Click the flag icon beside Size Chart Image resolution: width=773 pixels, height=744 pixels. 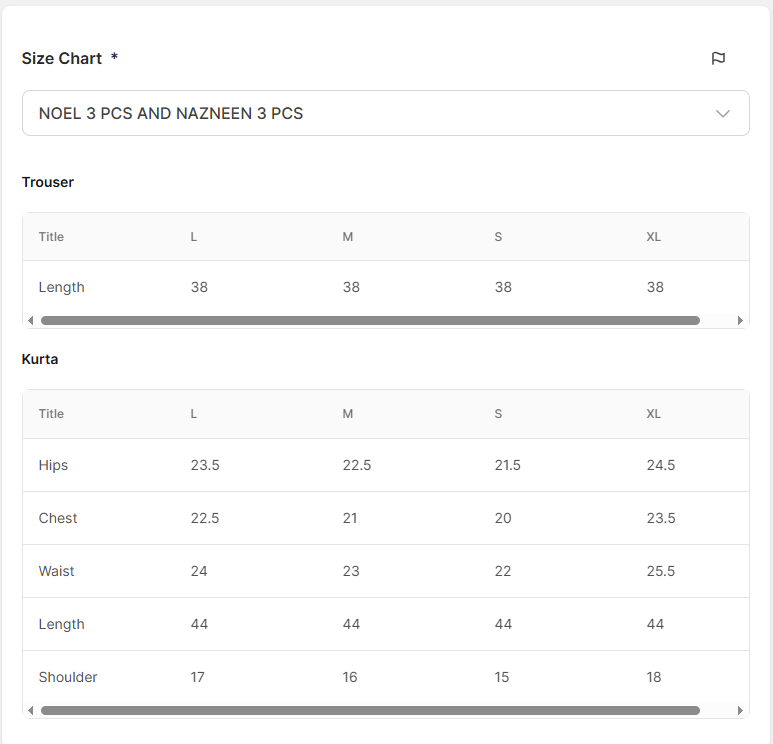pos(718,58)
